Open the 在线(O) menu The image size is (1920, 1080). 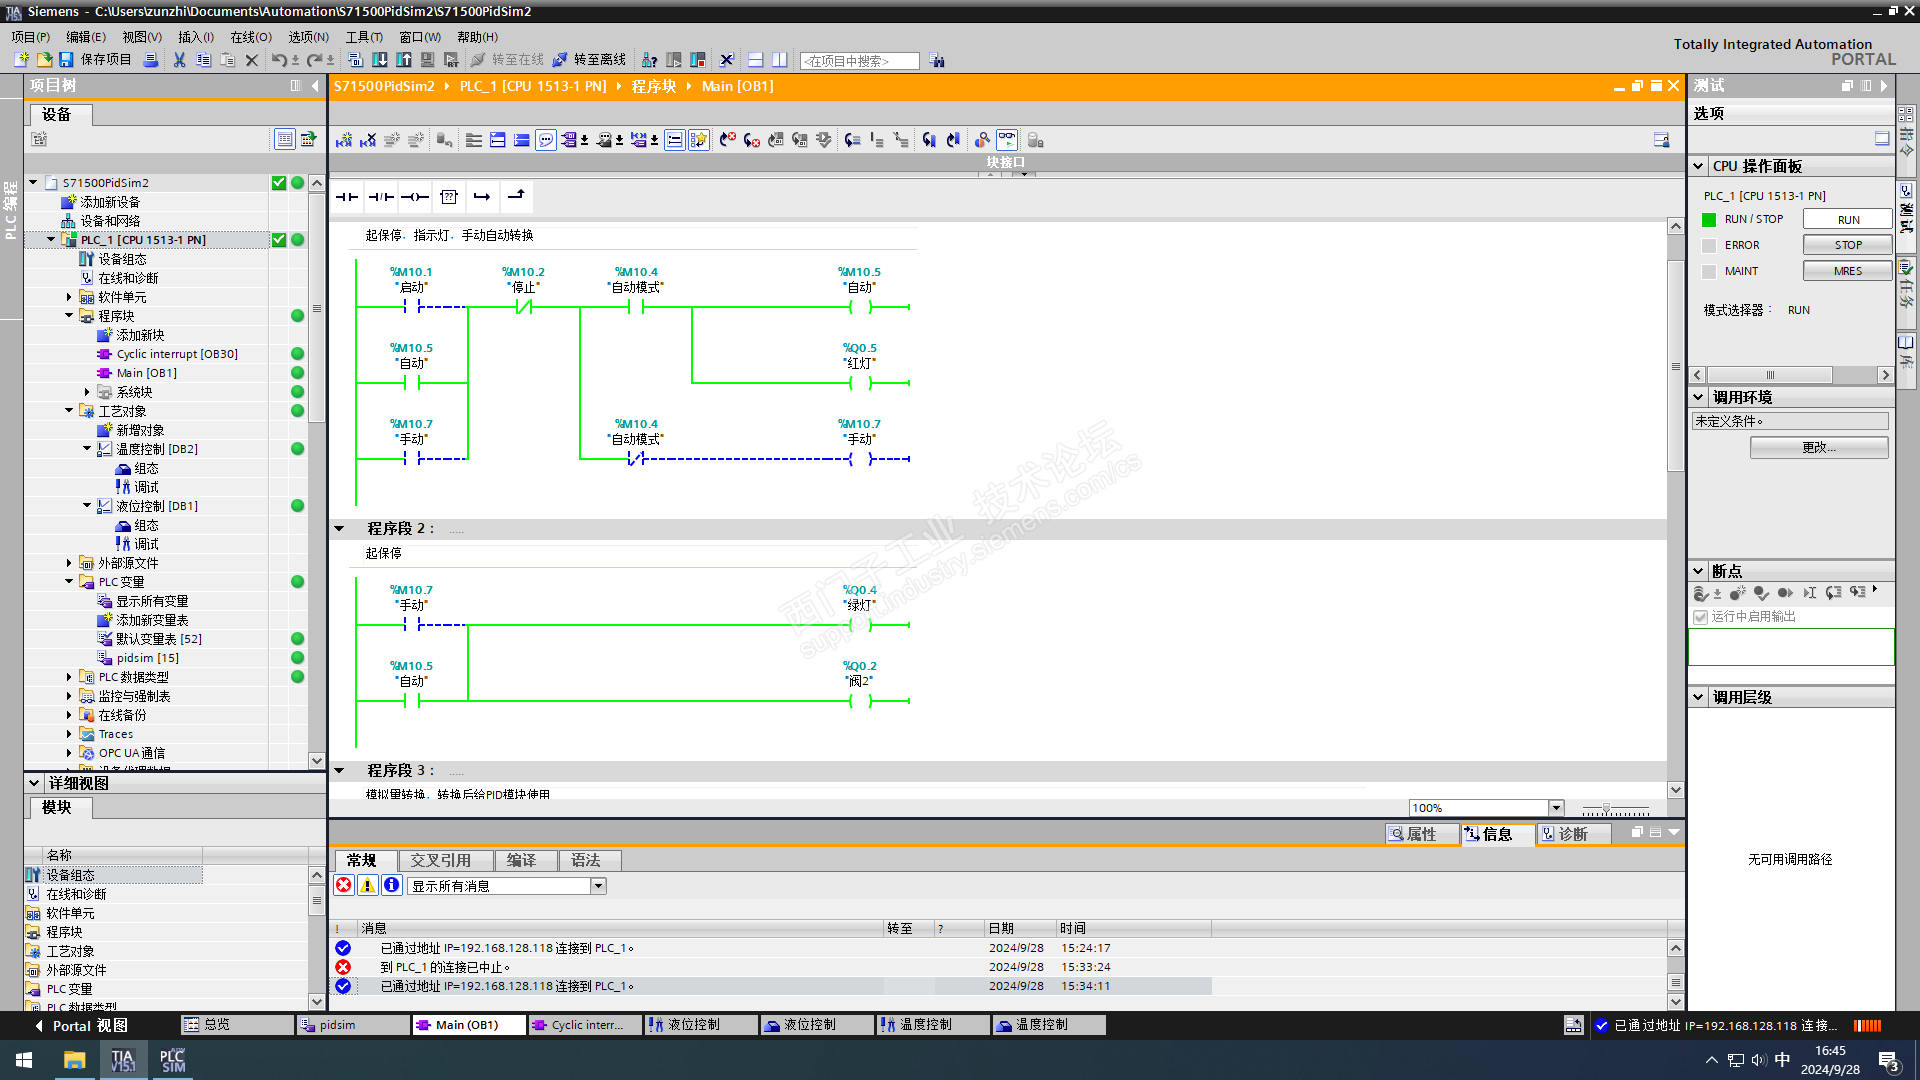(x=250, y=37)
